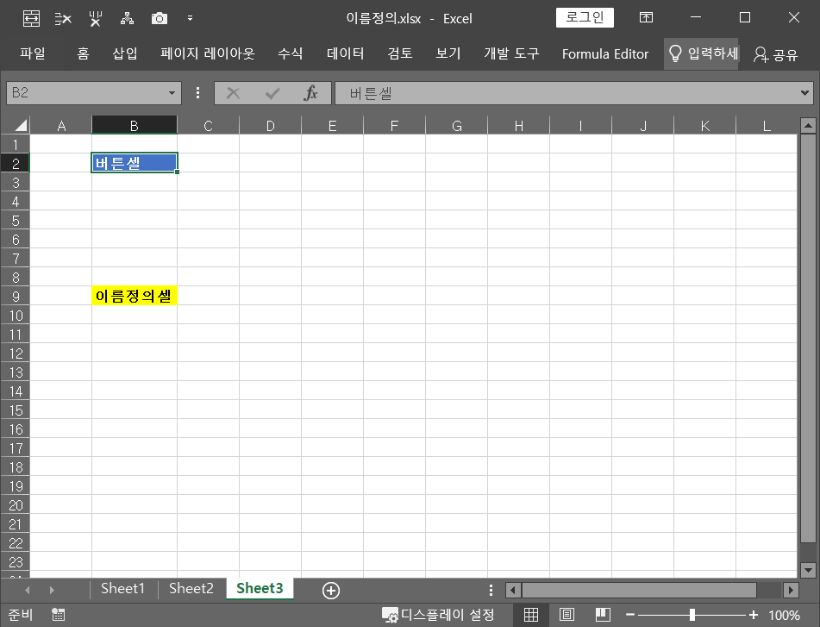Click the insert function fx icon
This screenshot has height=627, width=820.
(311, 93)
